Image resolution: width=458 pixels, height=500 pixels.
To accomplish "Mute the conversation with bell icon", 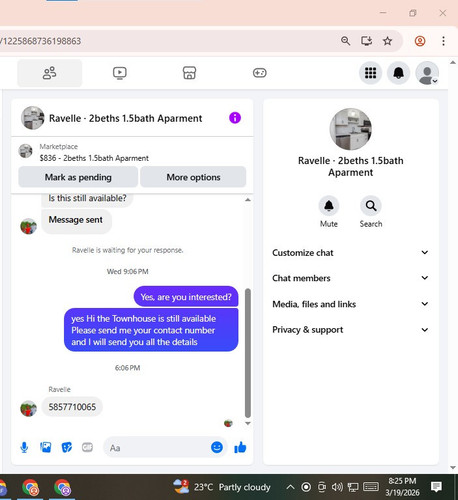I will [329, 206].
